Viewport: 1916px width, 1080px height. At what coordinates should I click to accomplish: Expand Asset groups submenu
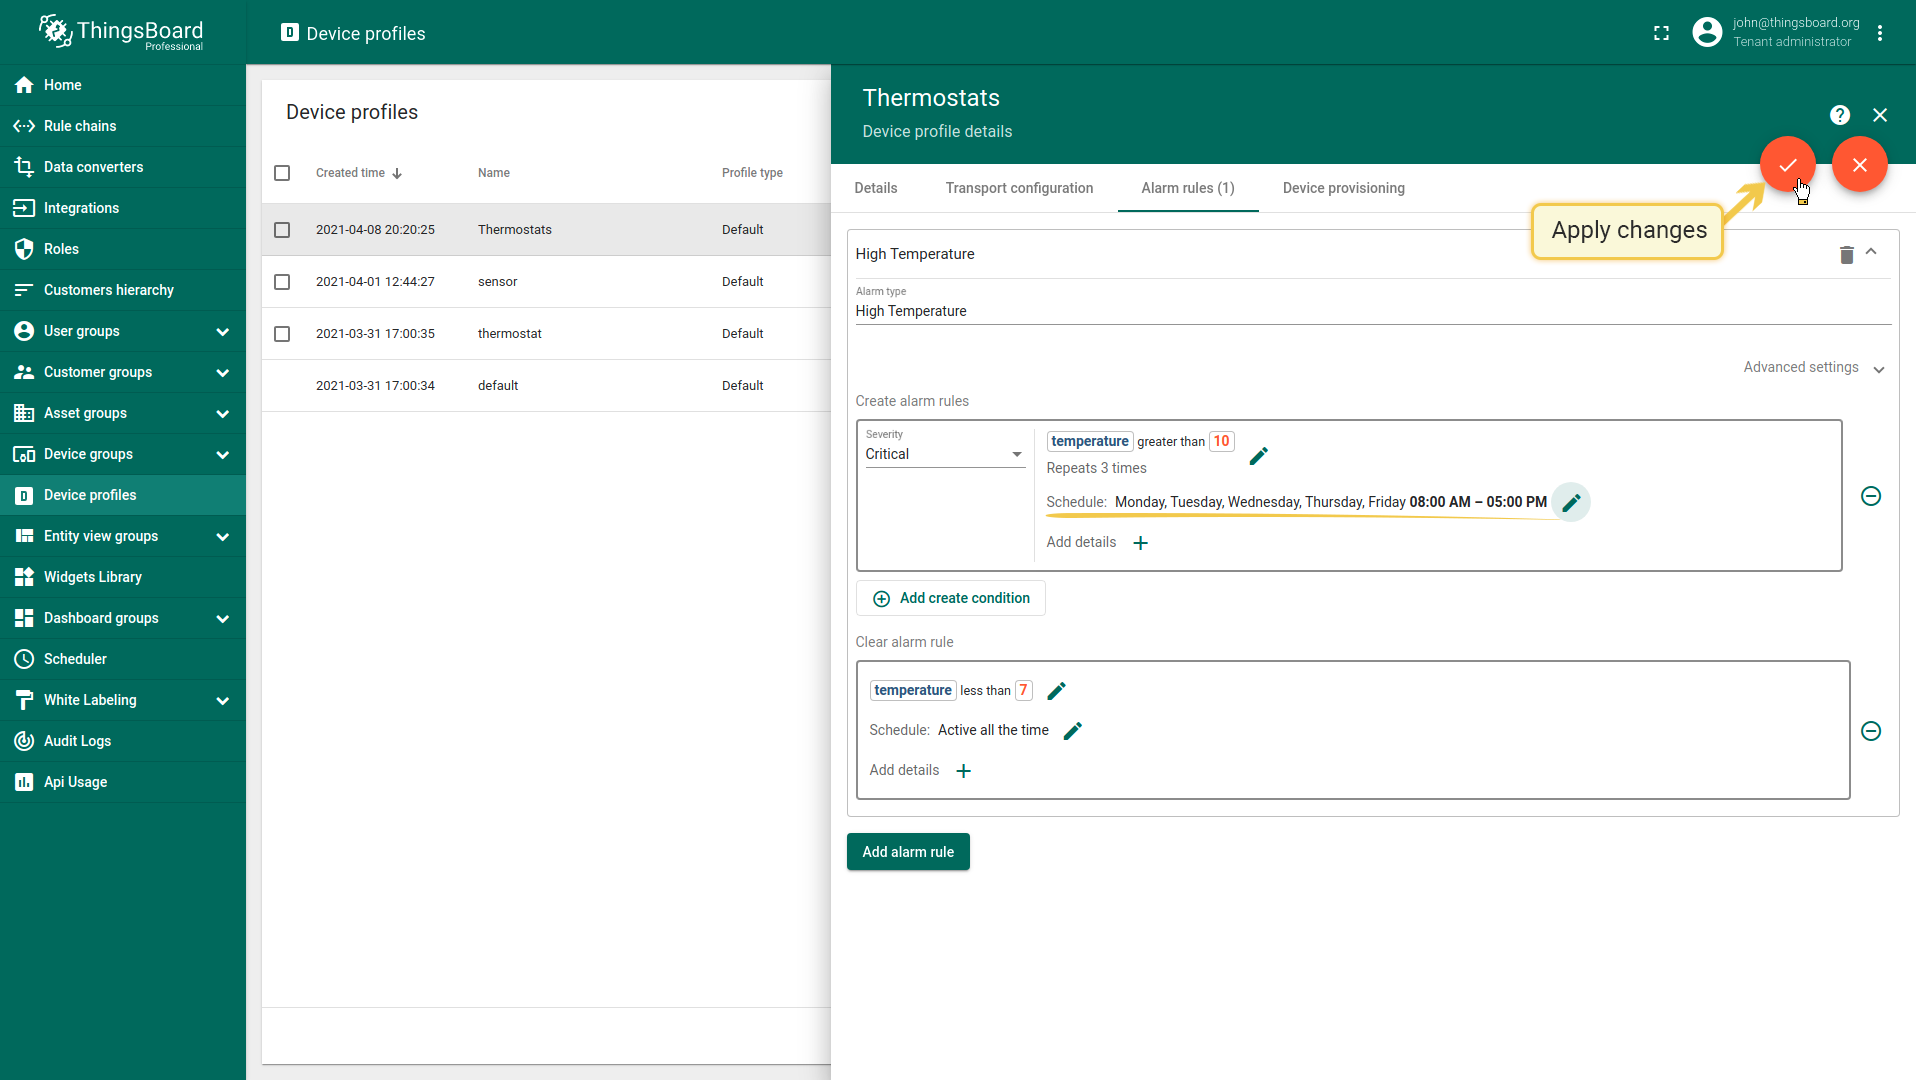tap(222, 413)
